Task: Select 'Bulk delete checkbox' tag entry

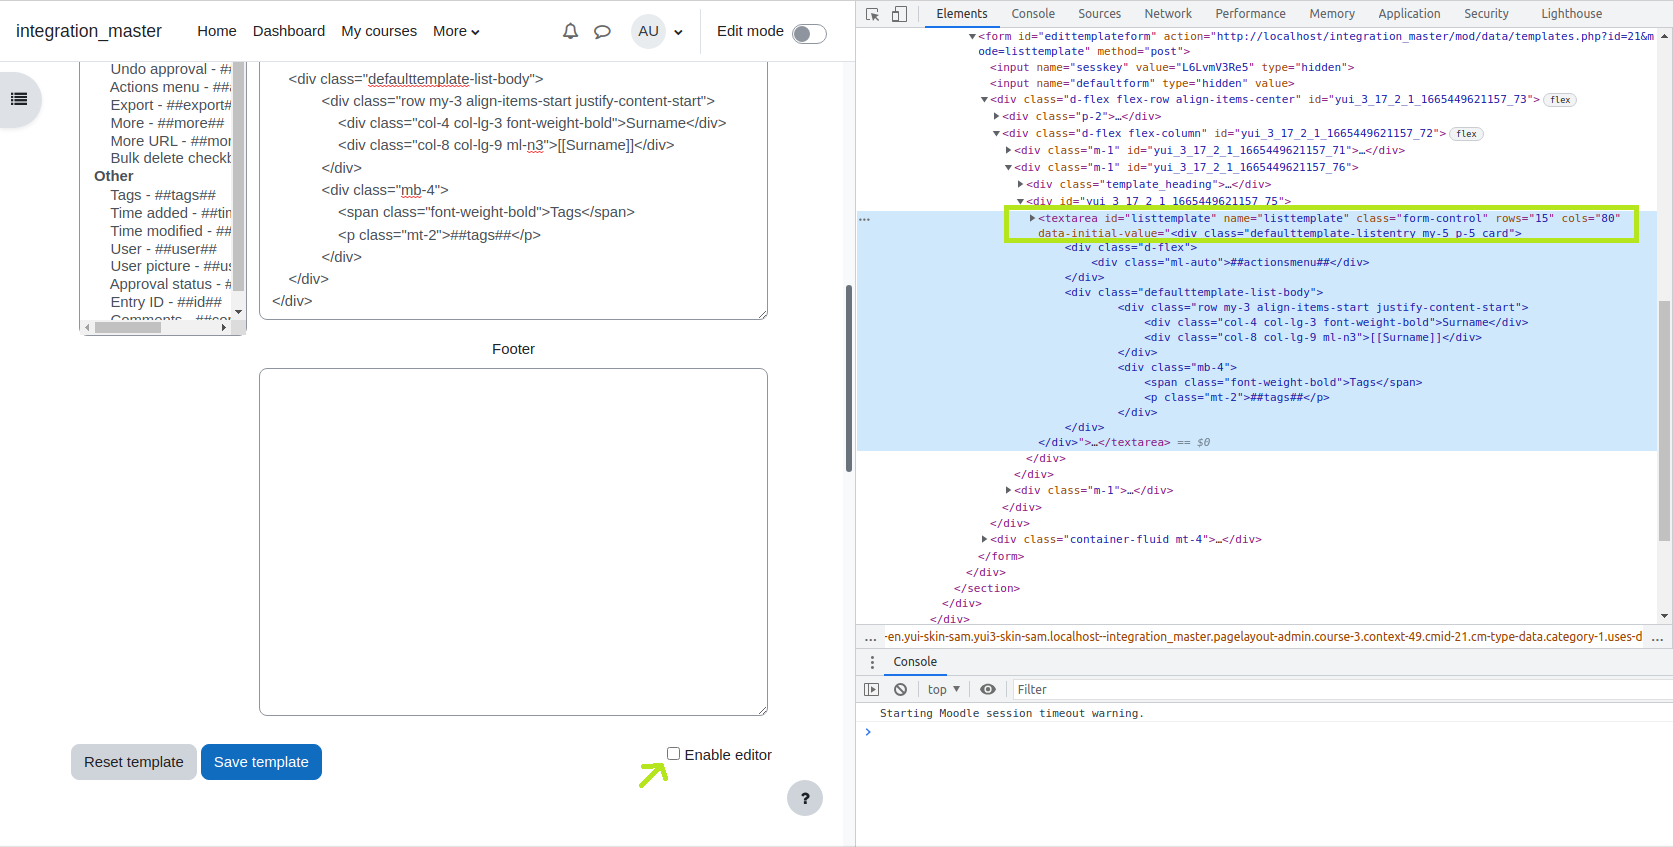Action: coord(171,158)
